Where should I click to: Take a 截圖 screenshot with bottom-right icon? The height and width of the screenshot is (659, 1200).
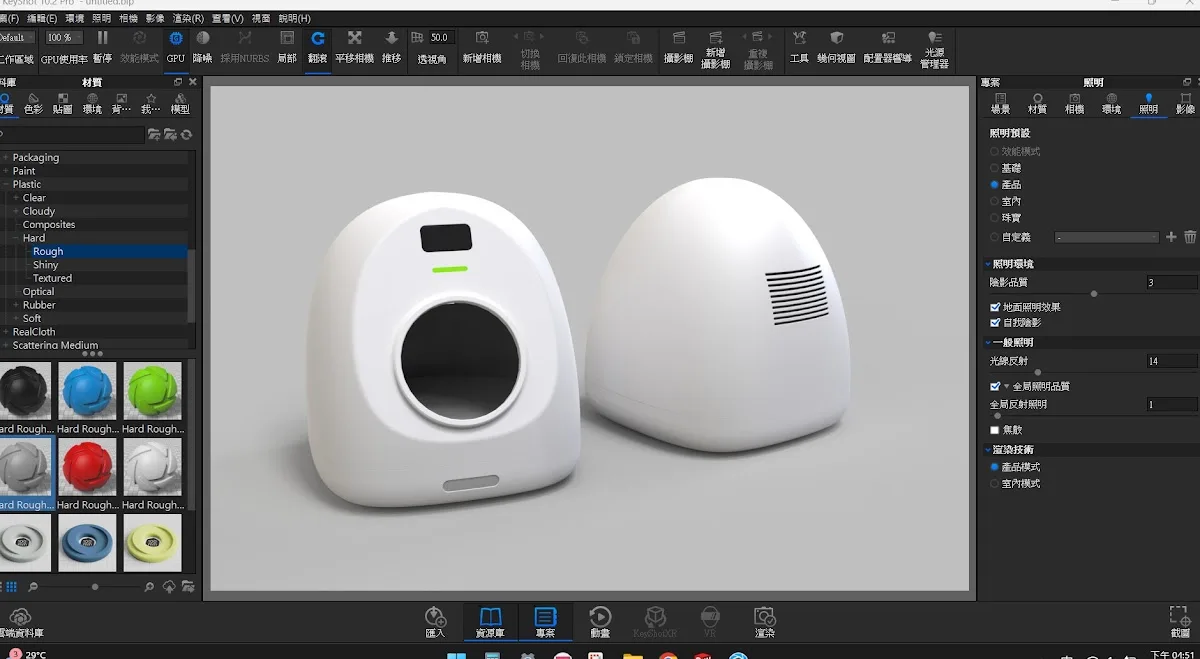click(1180, 622)
